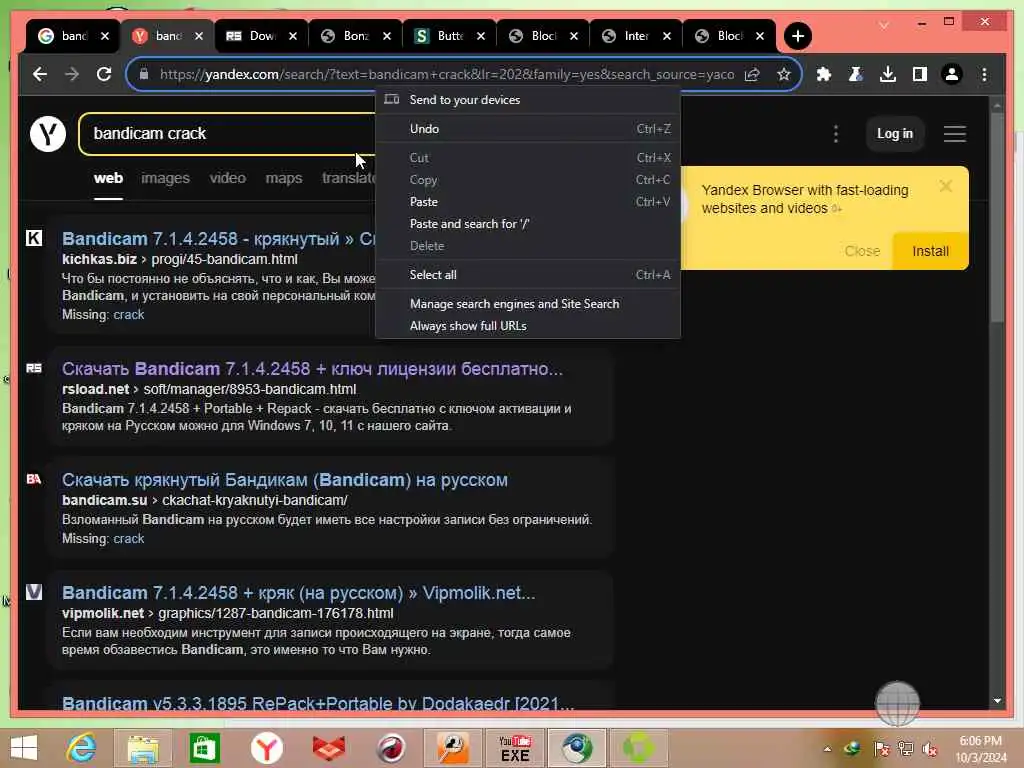Open the Chrome three-dot menu
This screenshot has width=1024, height=768.
point(984,74)
